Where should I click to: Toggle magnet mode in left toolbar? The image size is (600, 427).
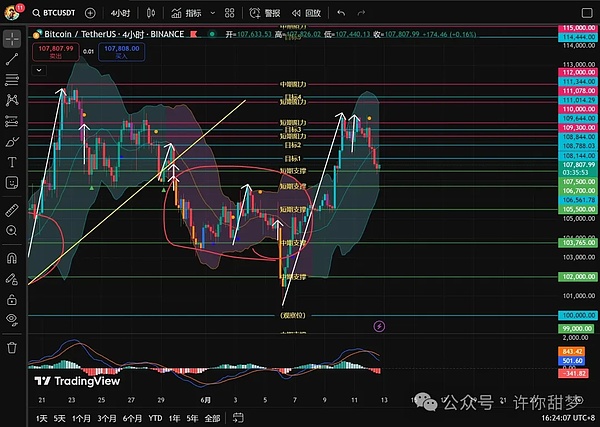[12, 257]
